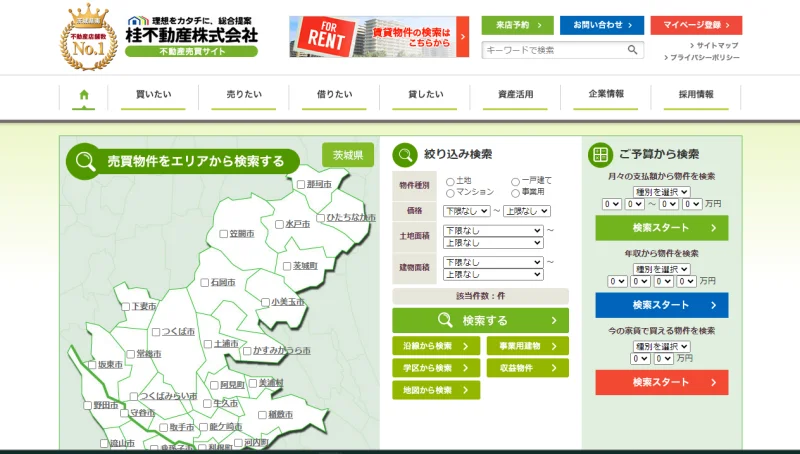Open 種別を選択 dropdown under 今の家賃

(661, 346)
